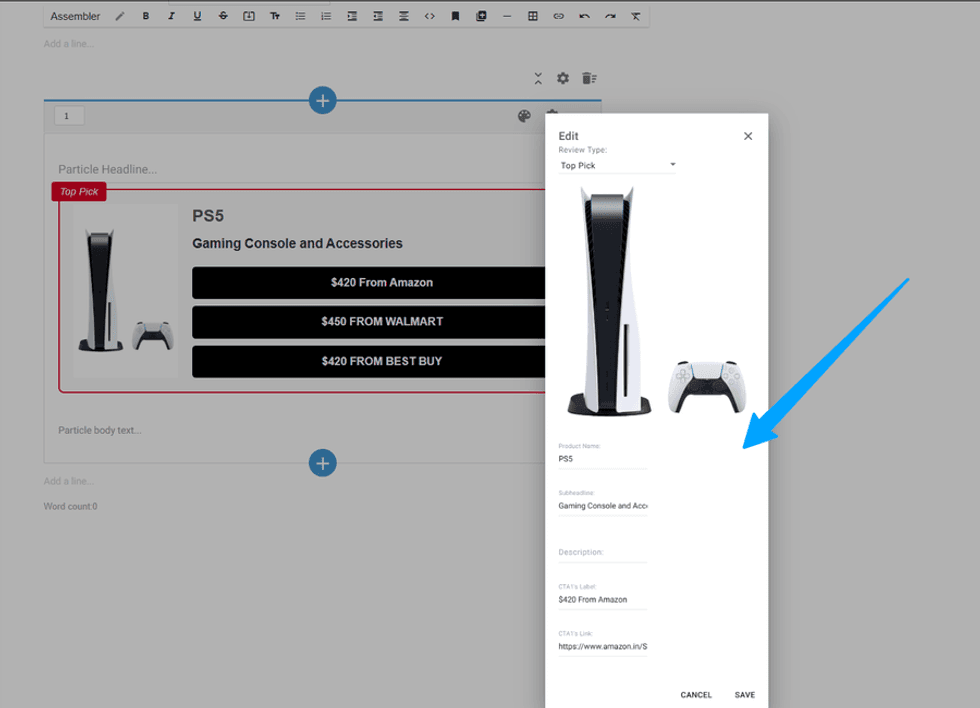The width and height of the screenshot is (980, 708).
Task: Toggle underline formatting
Action: 198,16
